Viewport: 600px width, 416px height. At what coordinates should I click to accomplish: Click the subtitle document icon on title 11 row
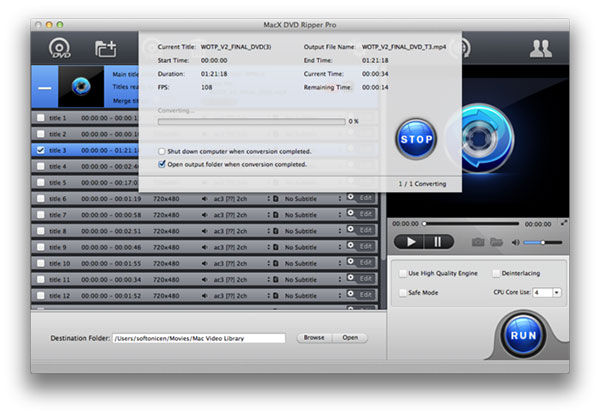[x=276, y=280]
